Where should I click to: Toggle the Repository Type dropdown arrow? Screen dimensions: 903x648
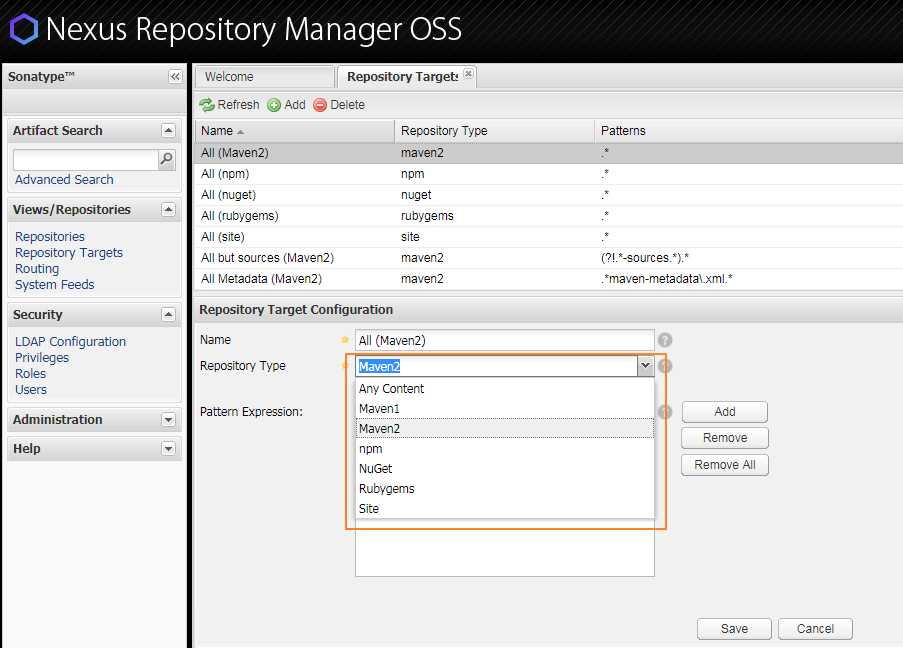646,366
